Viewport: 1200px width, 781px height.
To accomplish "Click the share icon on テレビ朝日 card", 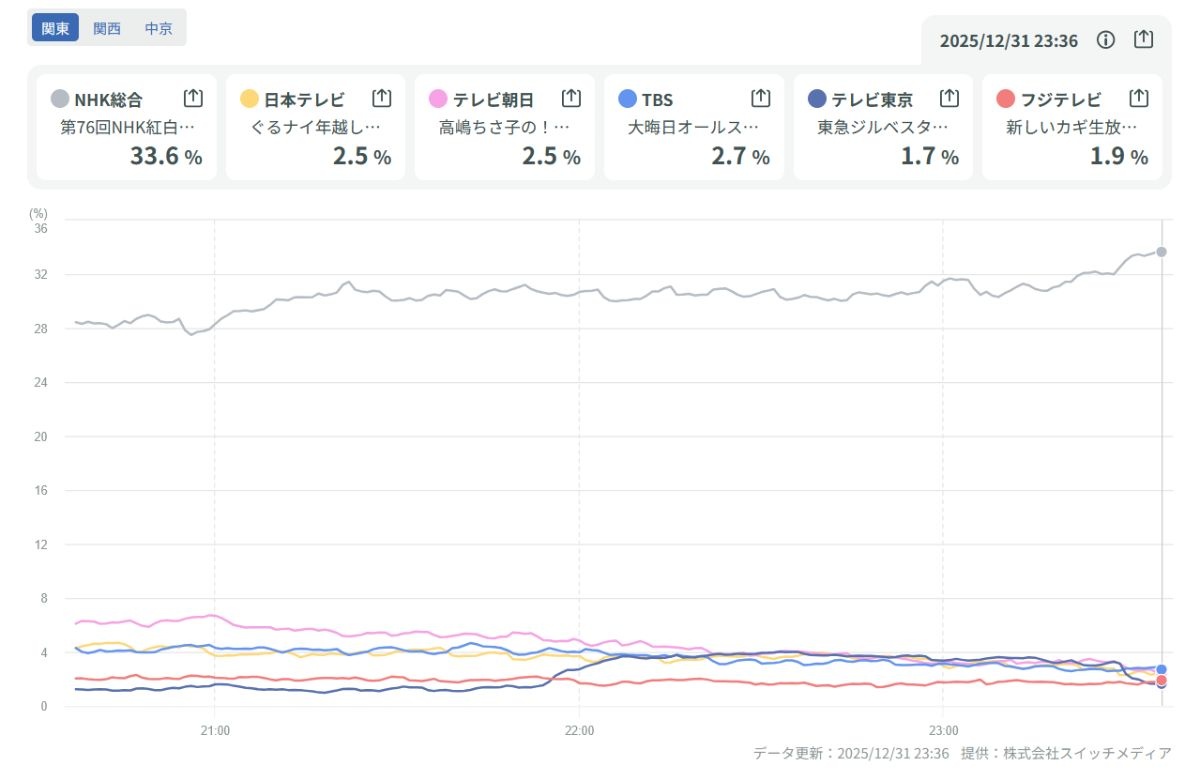I will [571, 98].
